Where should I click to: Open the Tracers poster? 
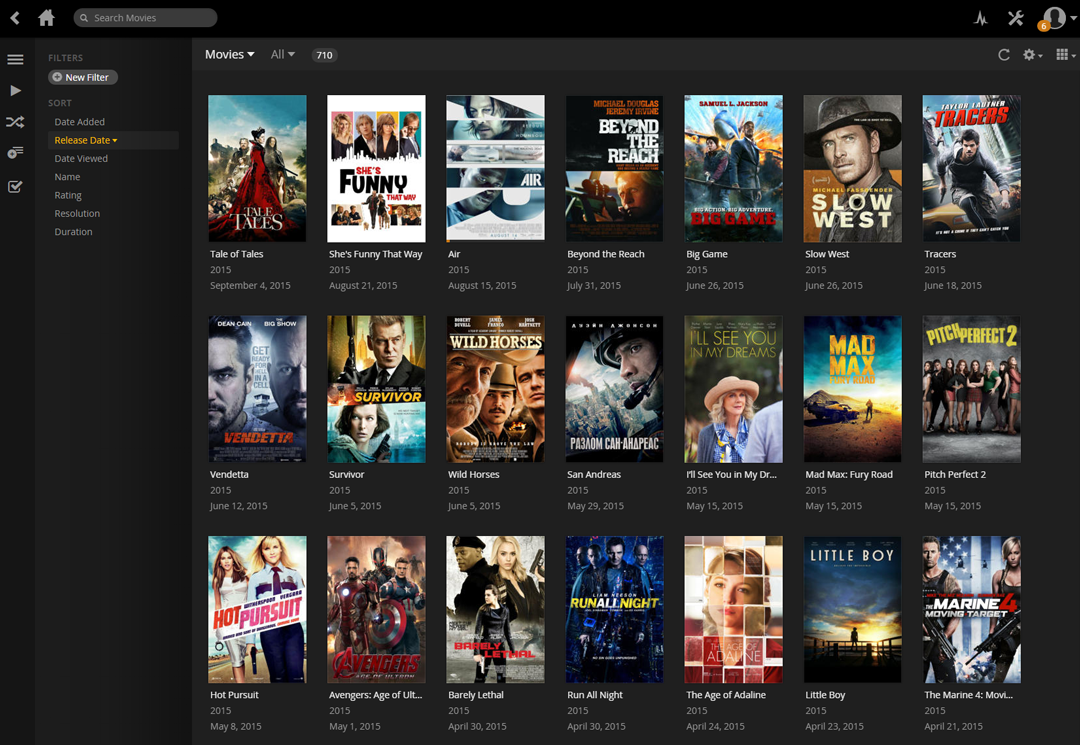pos(972,169)
